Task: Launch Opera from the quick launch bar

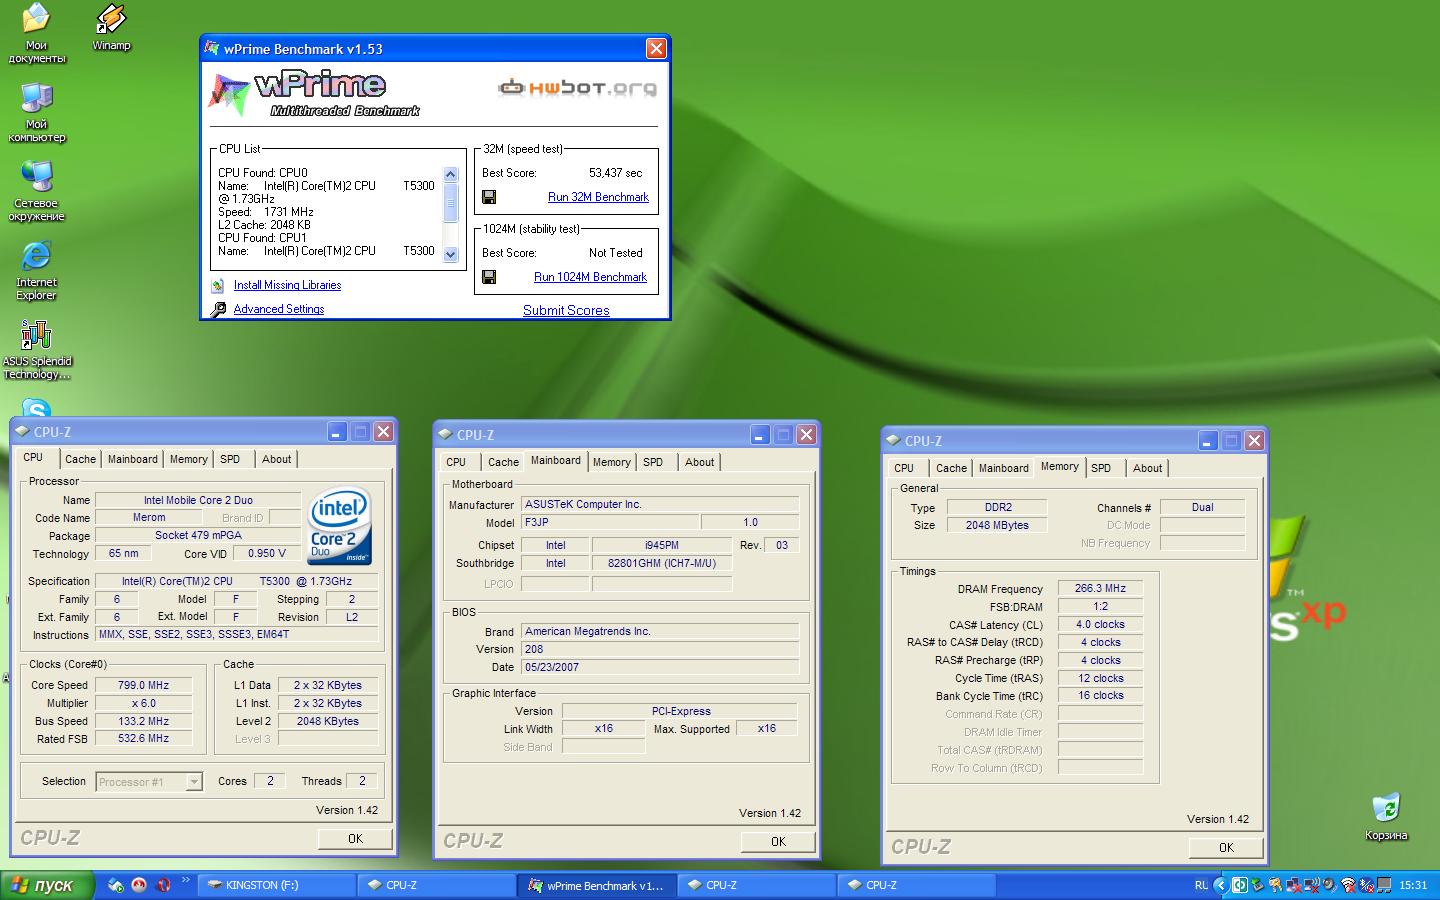Action: click(x=164, y=885)
